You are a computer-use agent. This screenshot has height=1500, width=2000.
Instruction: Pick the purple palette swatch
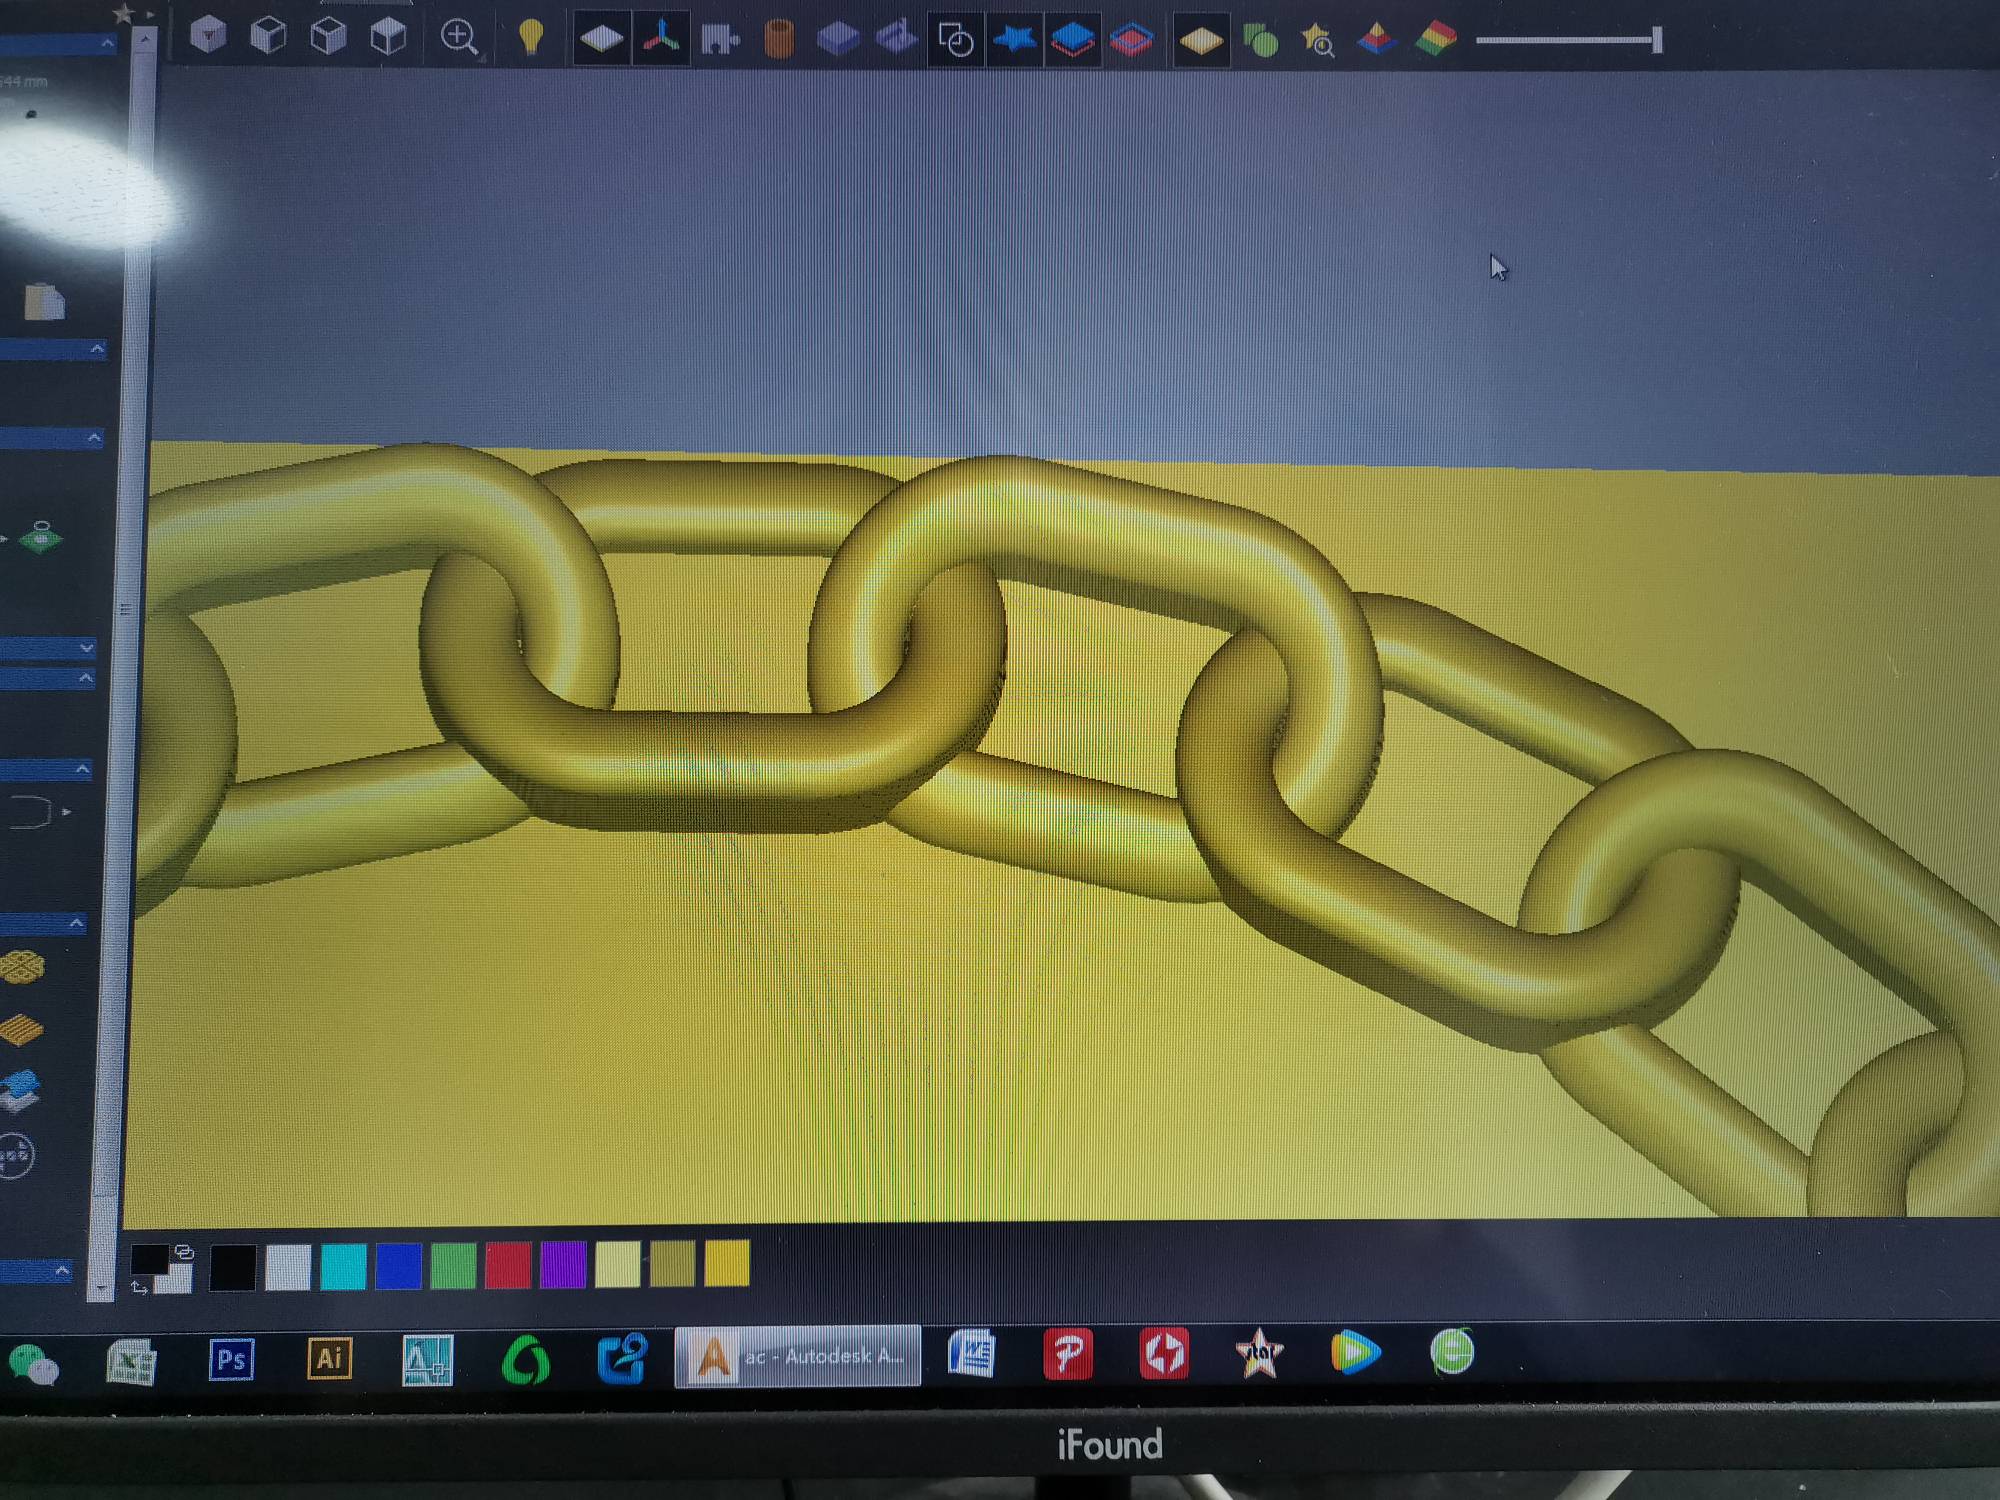click(563, 1265)
